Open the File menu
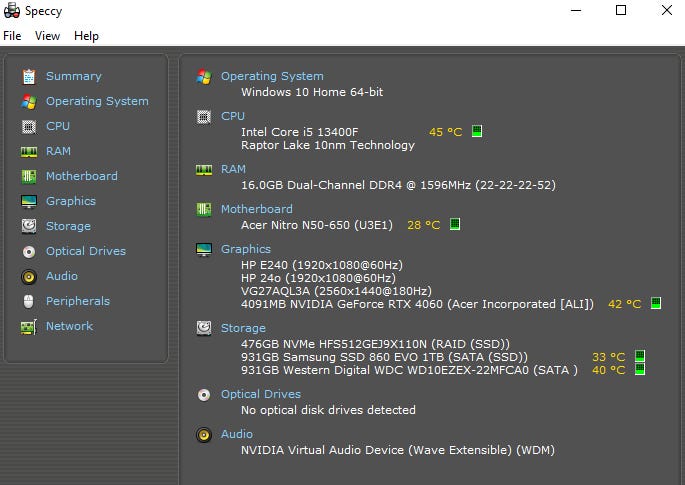 pyautogui.click(x=12, y=36)
